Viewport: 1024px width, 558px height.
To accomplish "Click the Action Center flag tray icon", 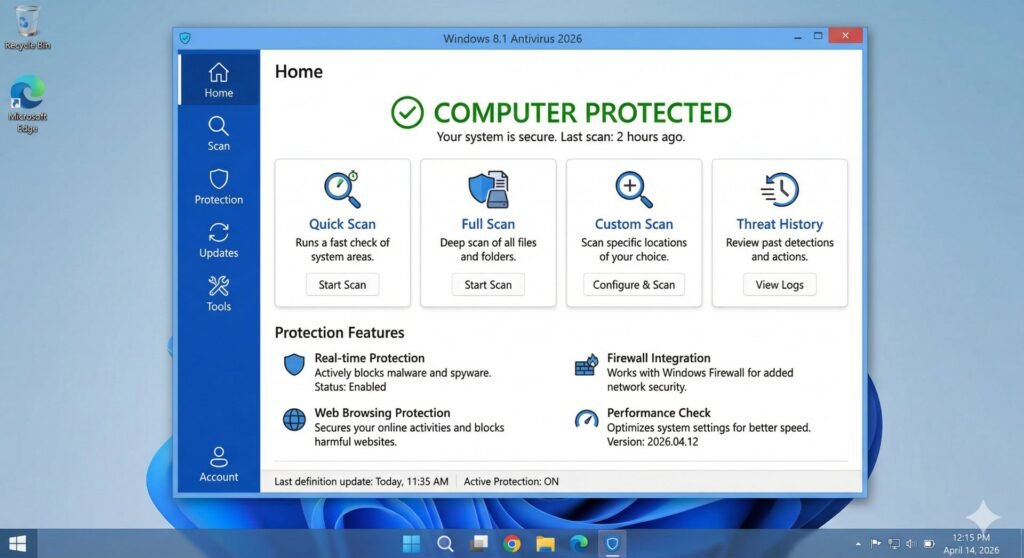I will point(876,544).
